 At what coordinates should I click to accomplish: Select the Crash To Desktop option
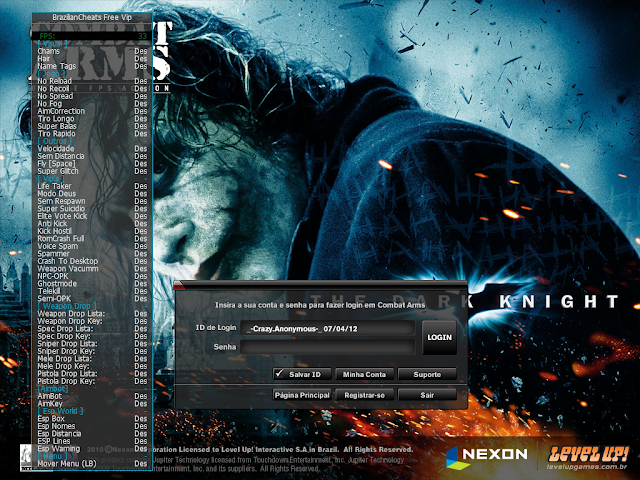92,261
